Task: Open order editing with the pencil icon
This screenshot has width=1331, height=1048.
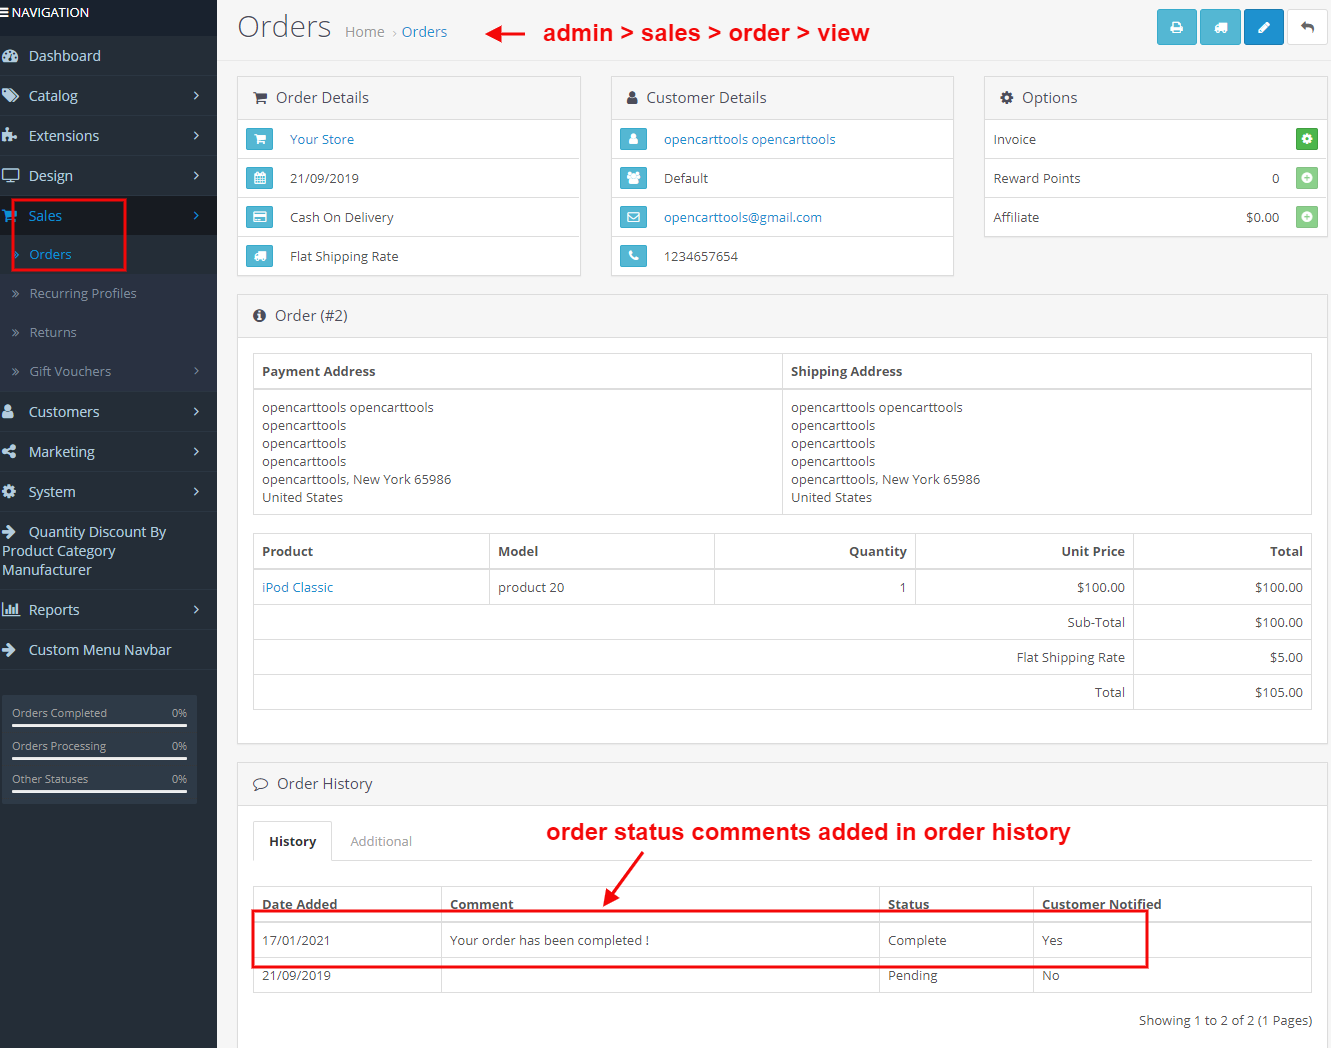Action: (x=1263, y=27)
